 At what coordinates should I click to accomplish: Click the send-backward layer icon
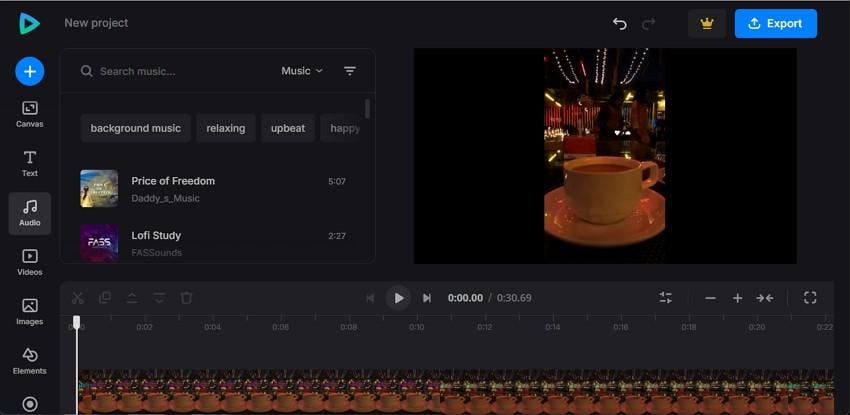(x=159, y=298)
